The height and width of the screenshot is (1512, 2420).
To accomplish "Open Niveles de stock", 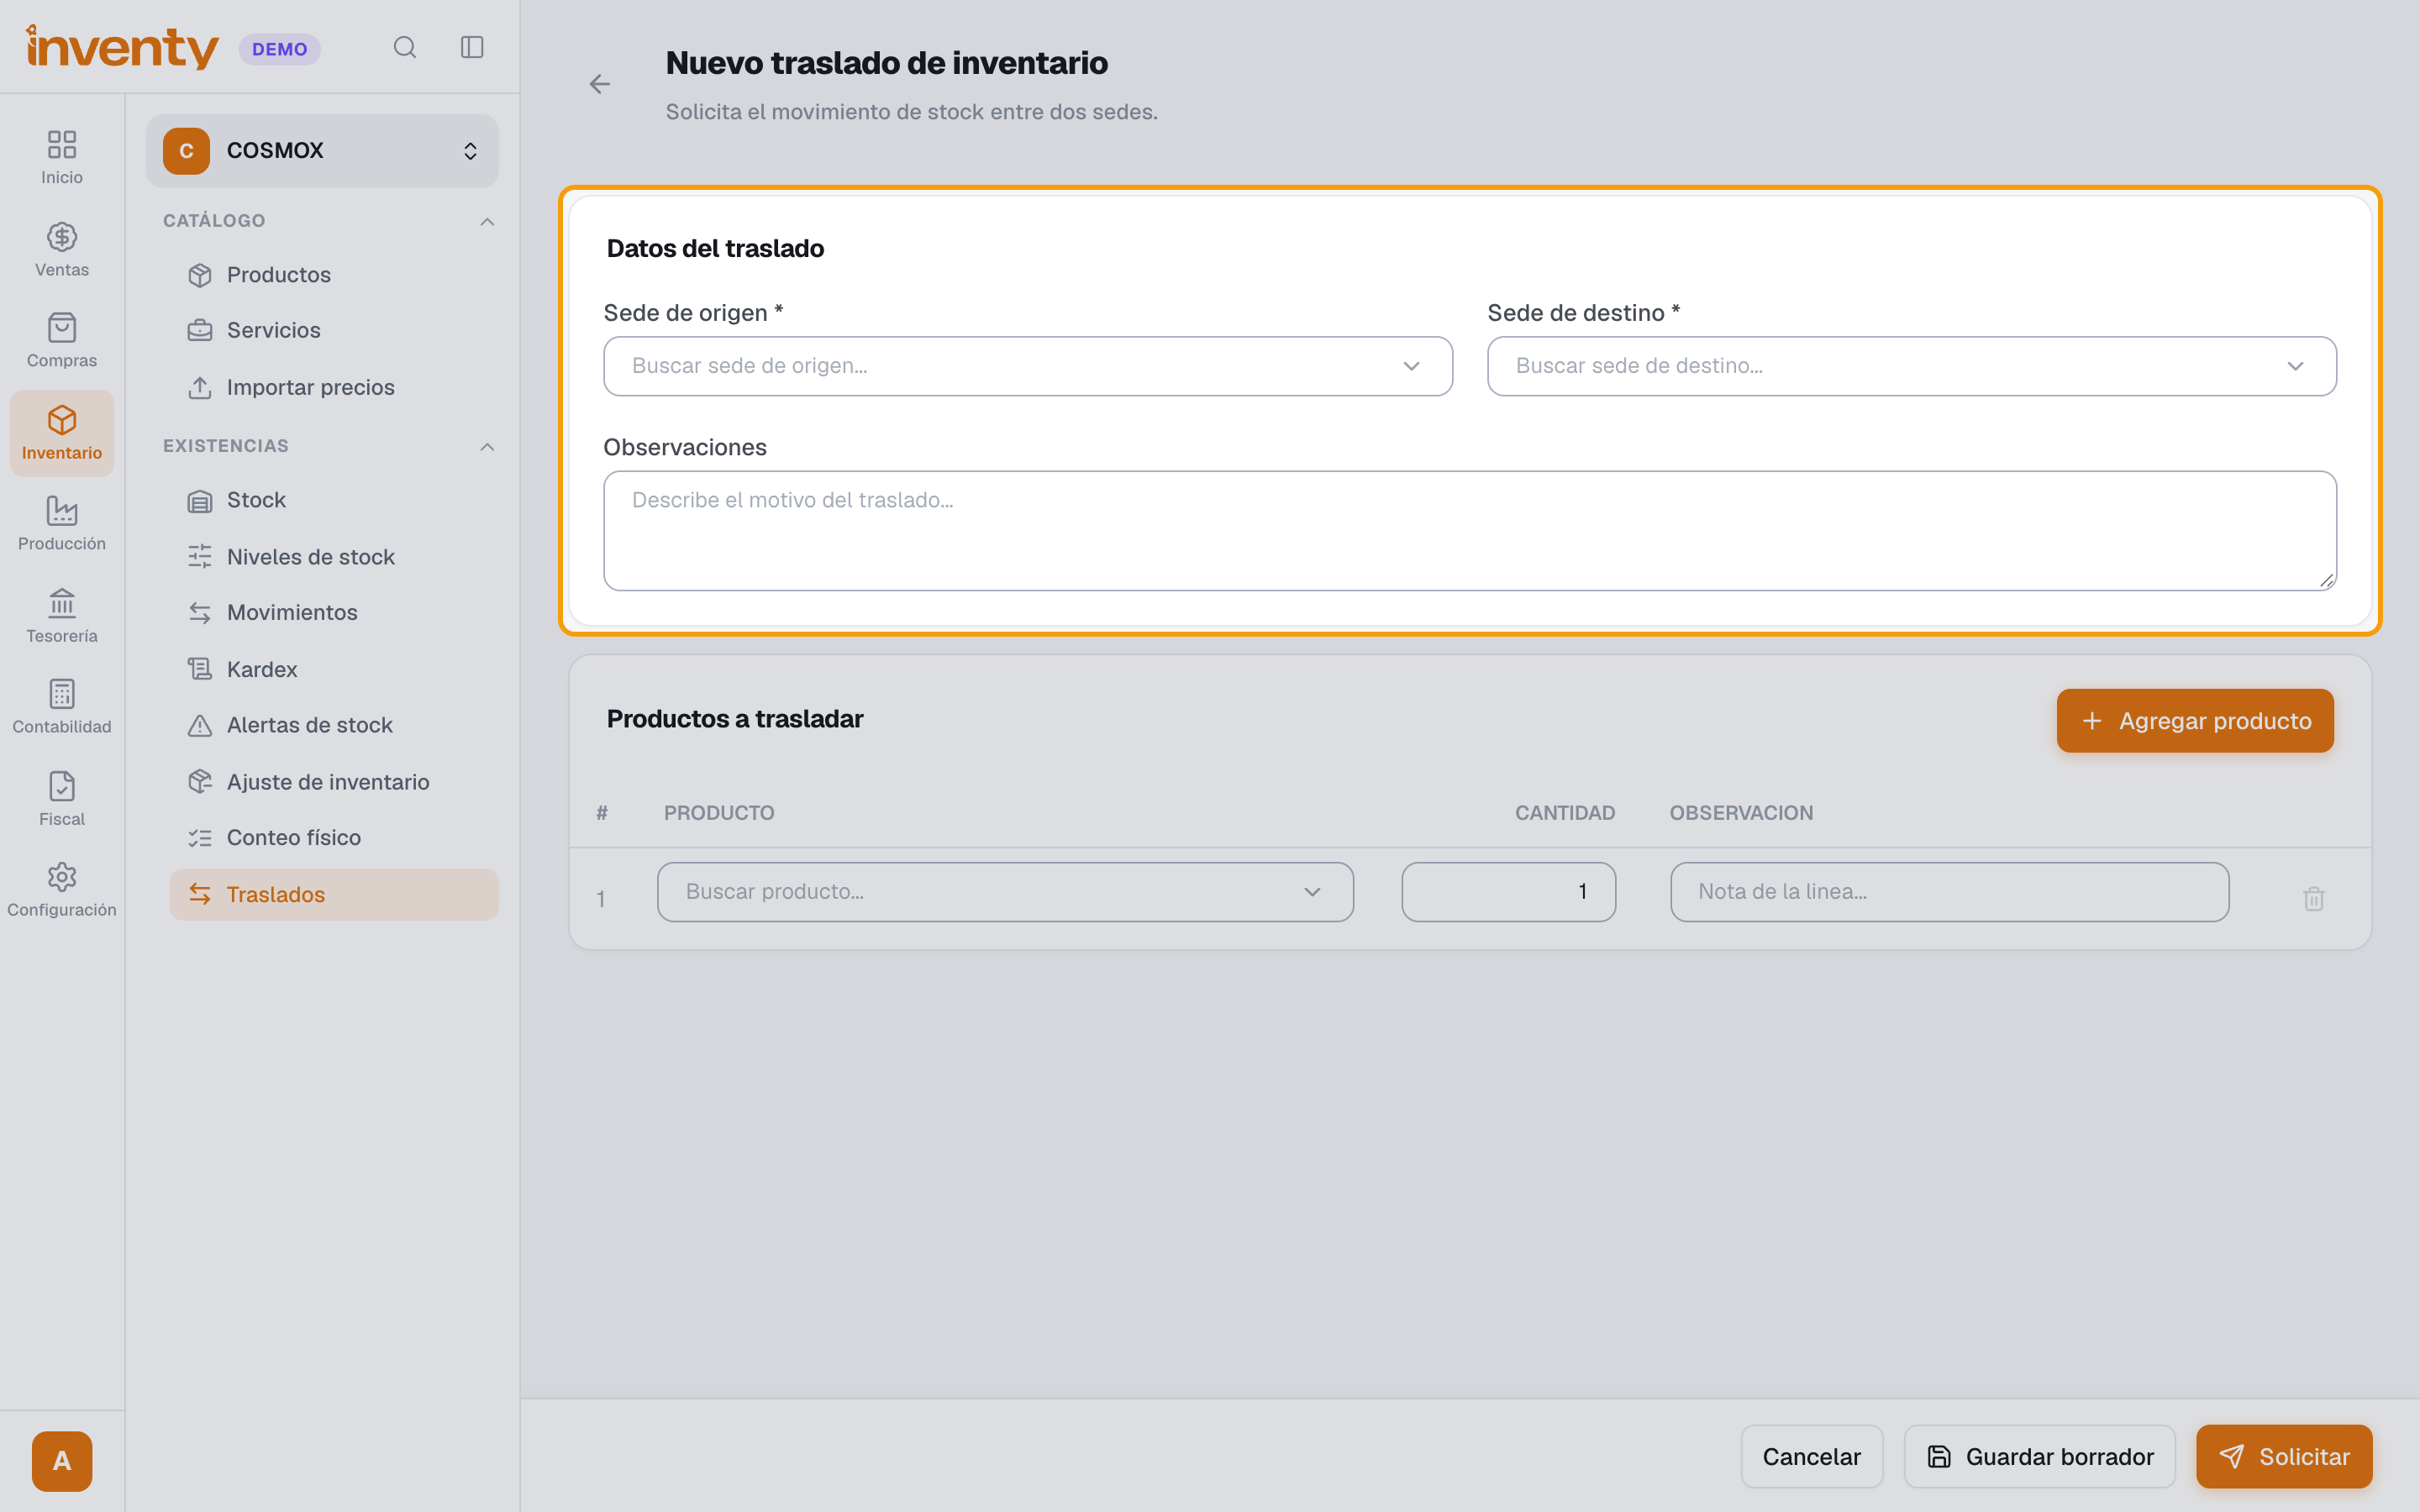I will coord(334,557).
